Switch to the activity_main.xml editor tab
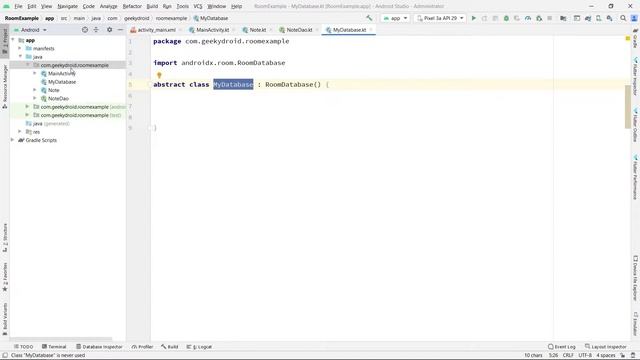This screenshot has height=360, width=640. tap(156, 30)
